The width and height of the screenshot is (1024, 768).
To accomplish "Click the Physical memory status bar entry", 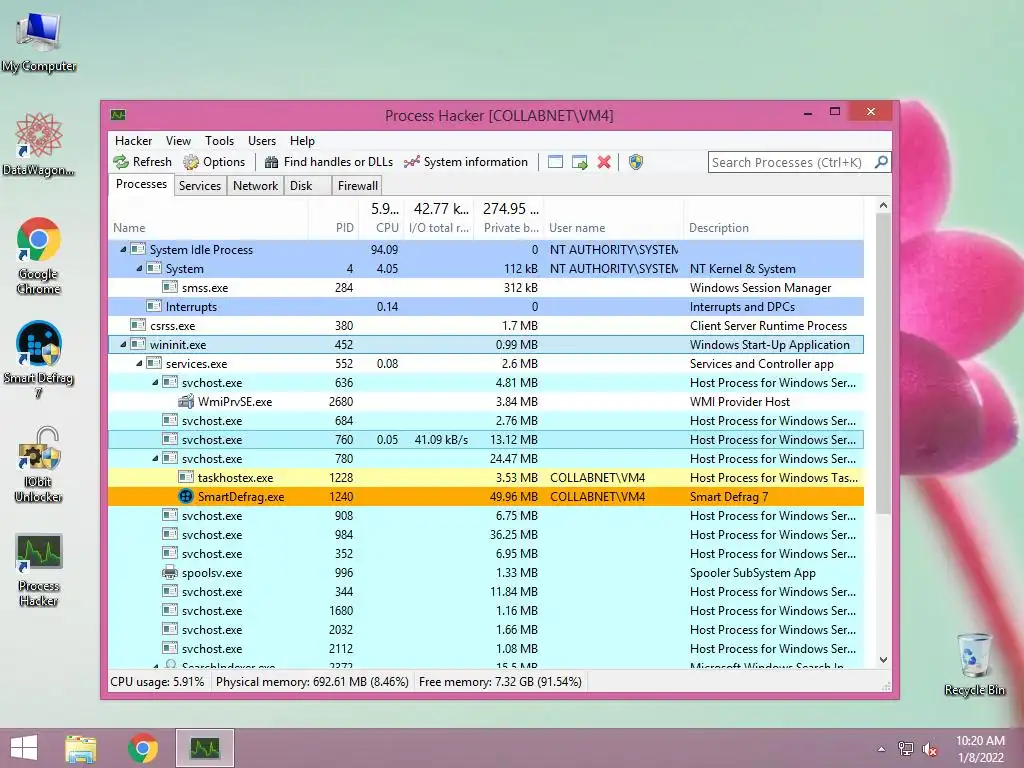I will (312, 682).
